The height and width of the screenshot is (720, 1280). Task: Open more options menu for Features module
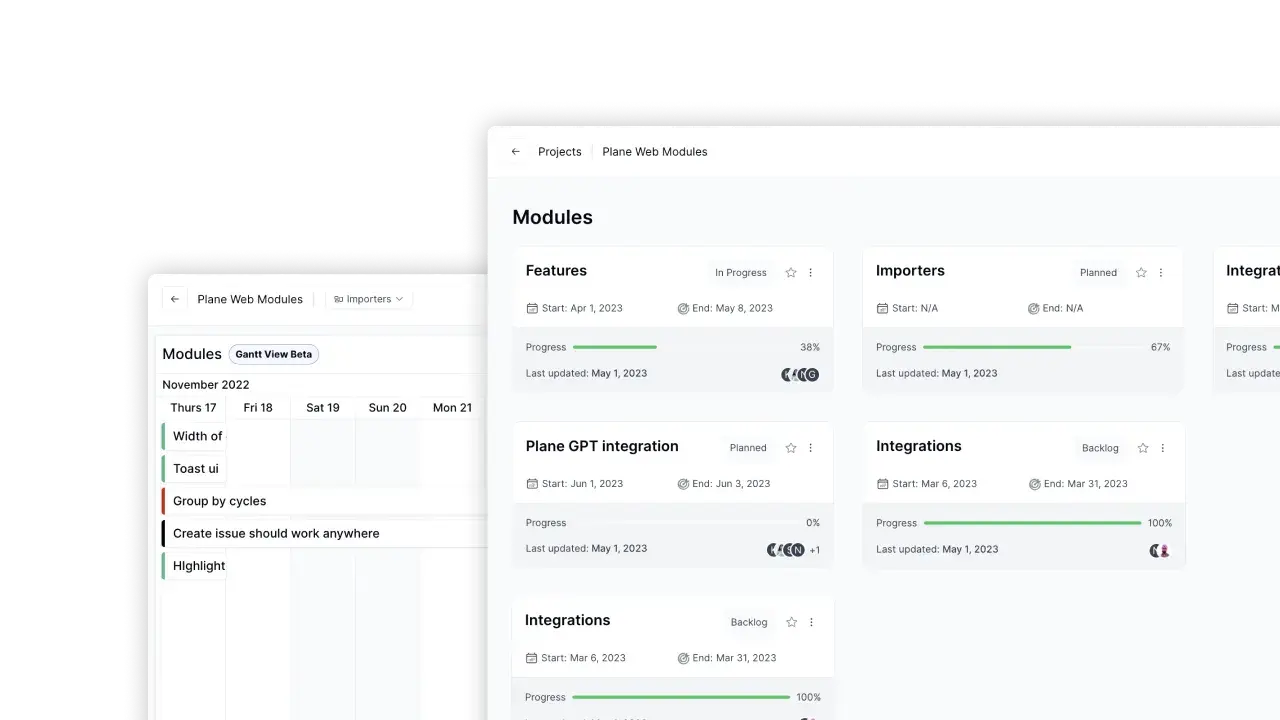click(811, 273)
